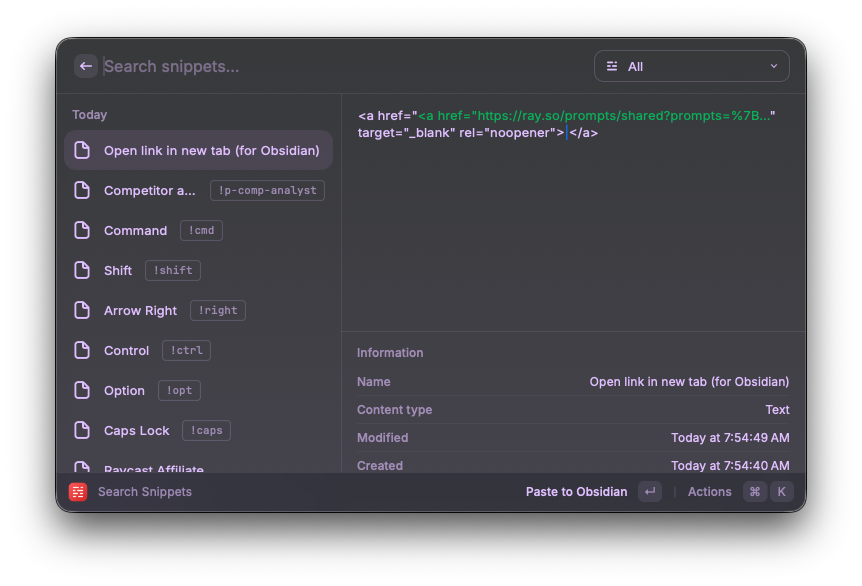This screenshot has width=862, height=586.
Task: Select the Command snippet
Action: [x=135, y=230]
